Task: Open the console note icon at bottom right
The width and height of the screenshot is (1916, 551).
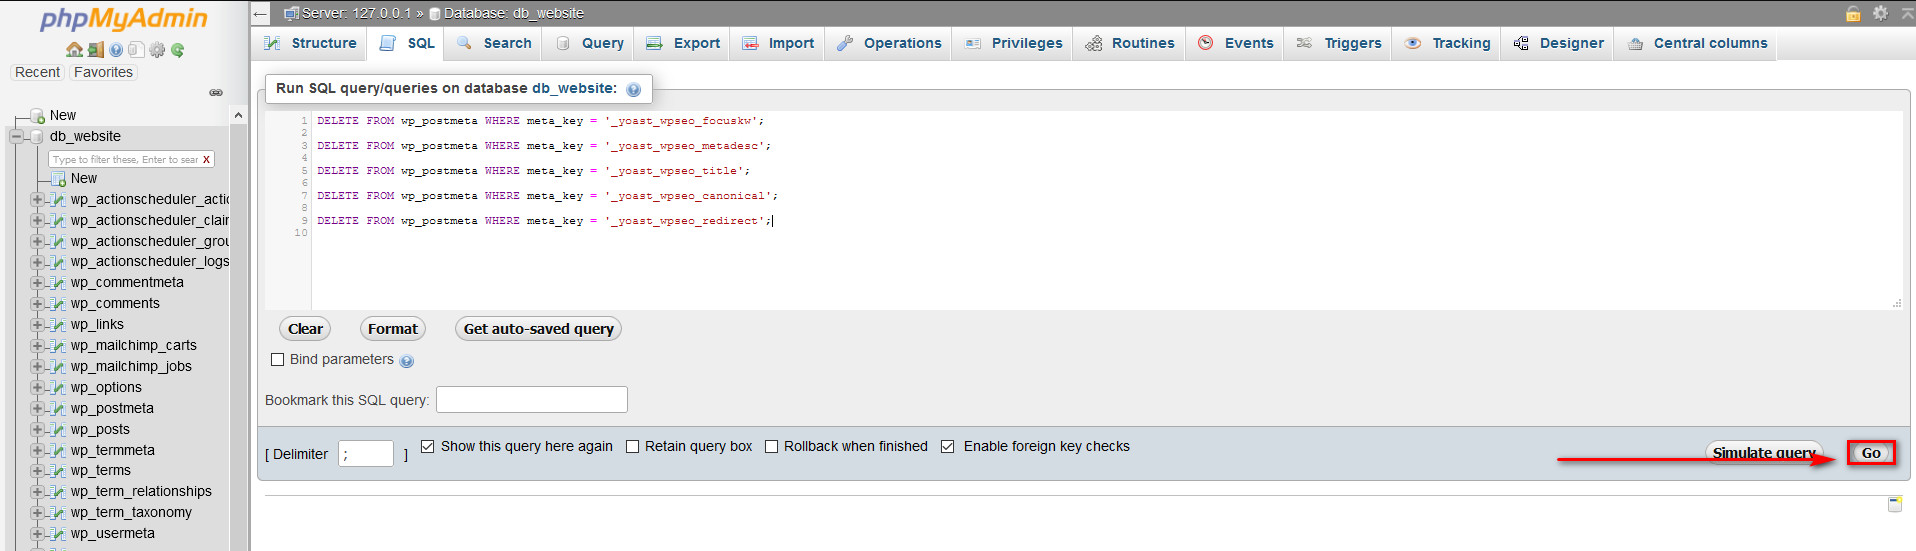Action: click(1894, 504)
